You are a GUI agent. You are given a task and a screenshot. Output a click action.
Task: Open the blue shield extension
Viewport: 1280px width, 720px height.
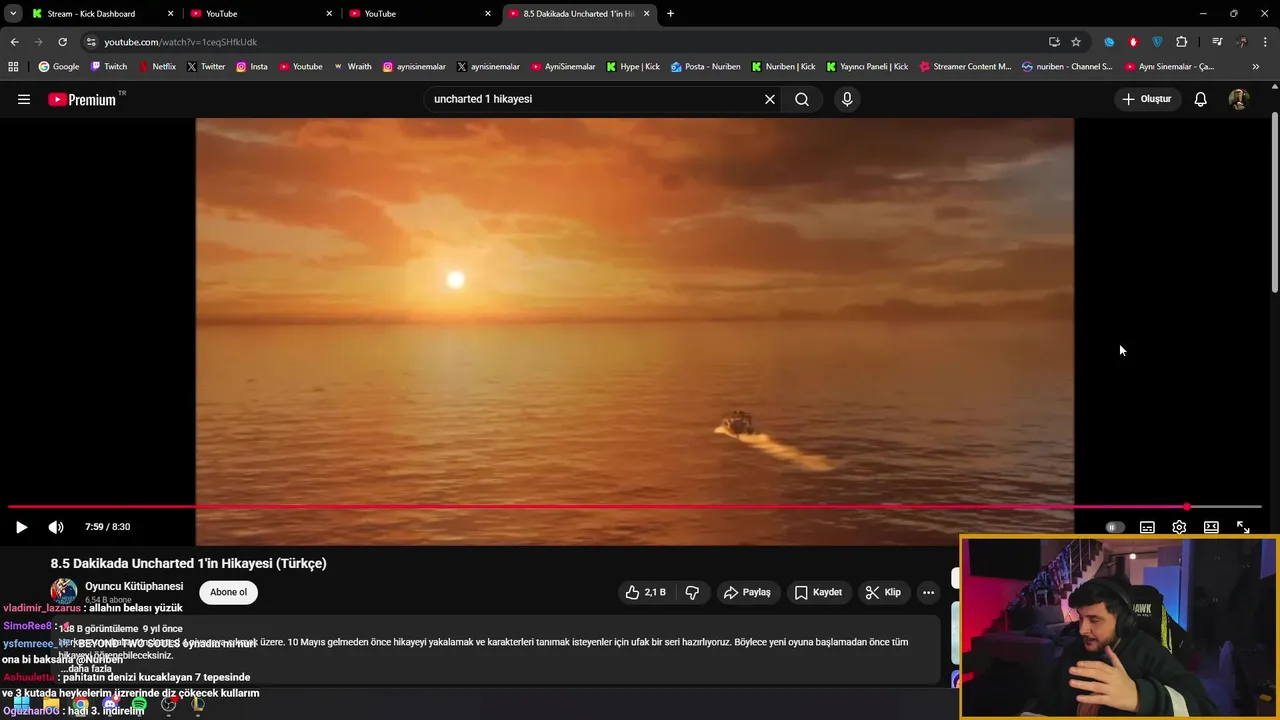(1157, 42)
